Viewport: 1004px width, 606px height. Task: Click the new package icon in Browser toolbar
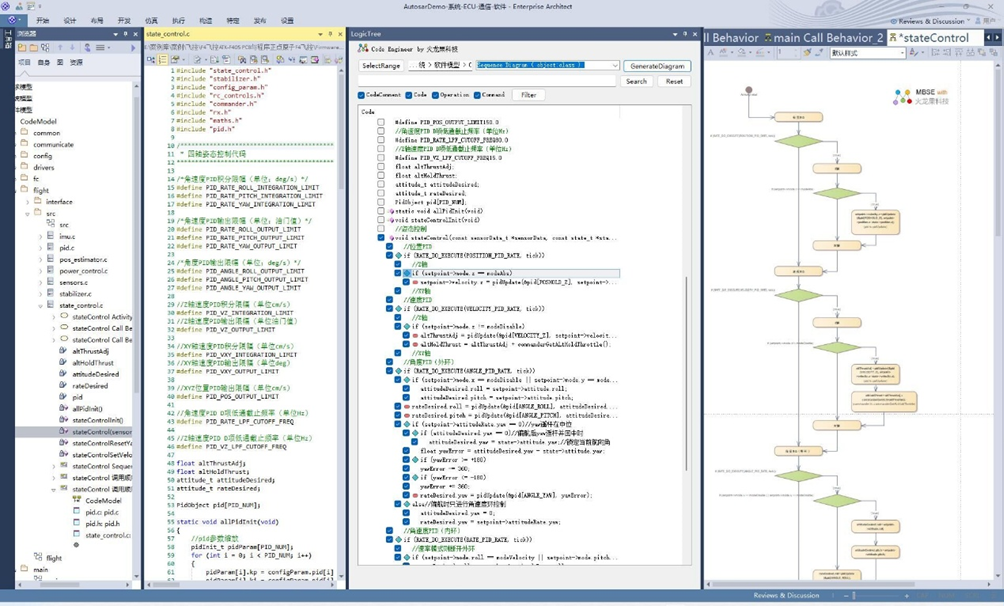(x=22, y=47)
